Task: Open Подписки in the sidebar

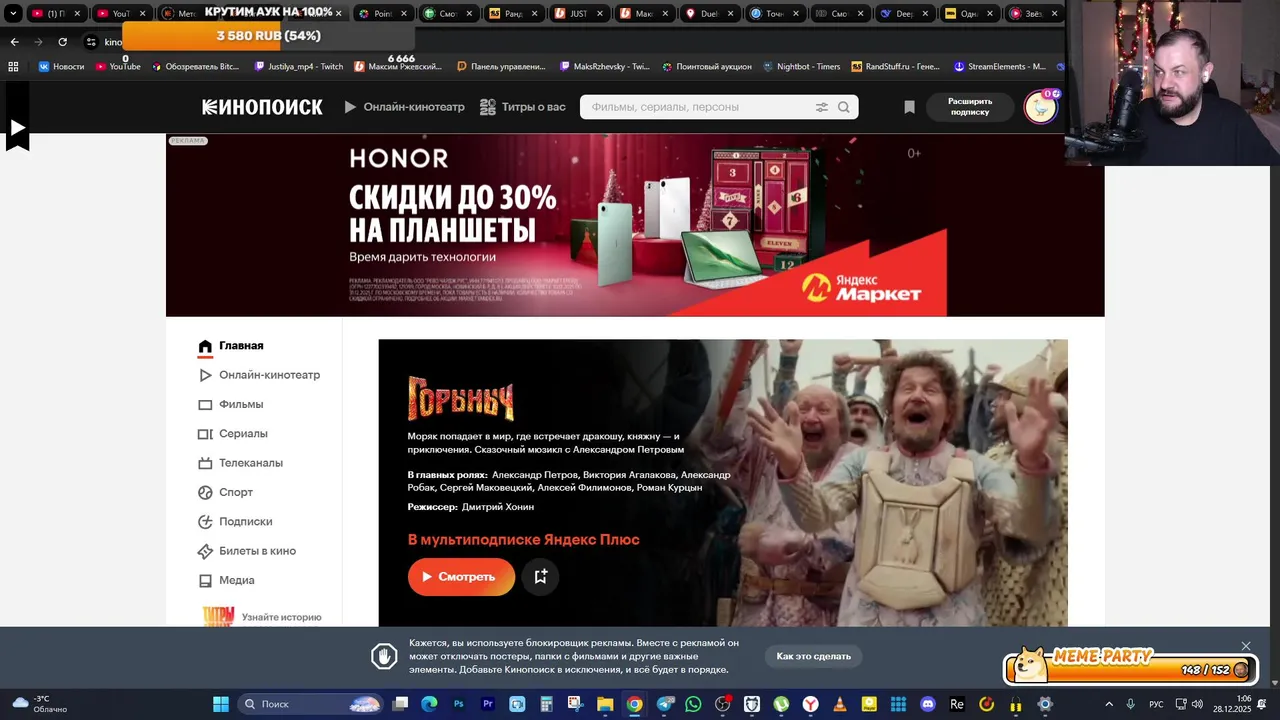Action: [246, 521]
